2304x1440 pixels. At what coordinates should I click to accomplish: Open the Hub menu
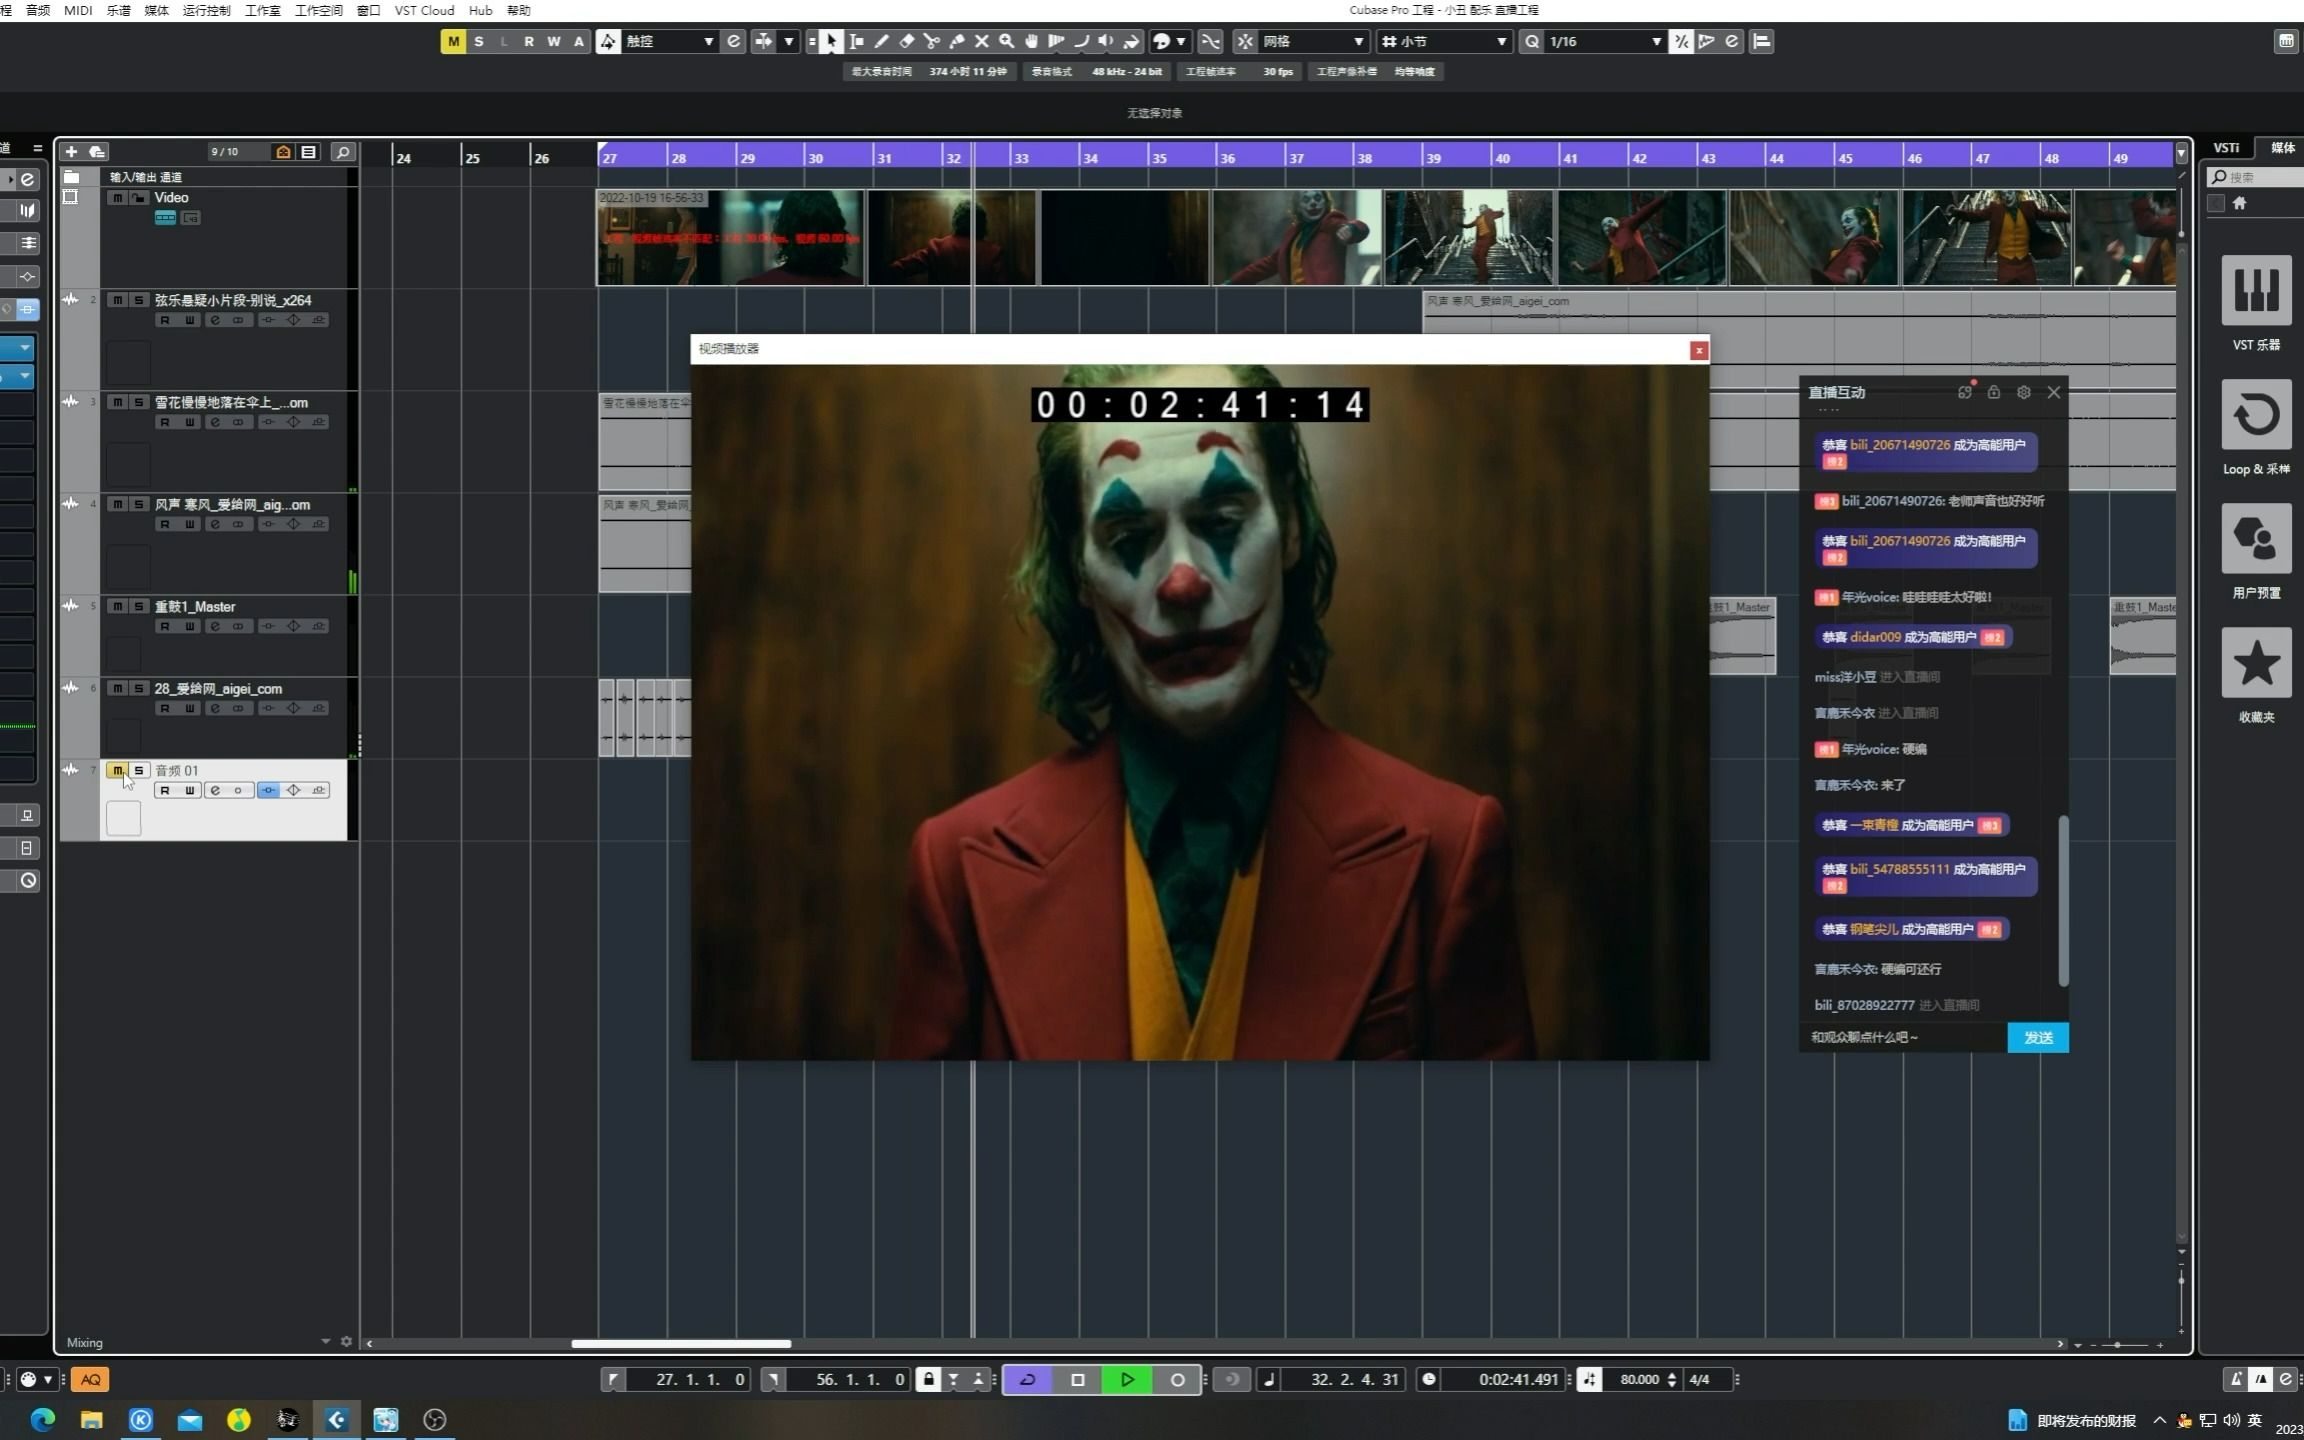coord(480,10)
